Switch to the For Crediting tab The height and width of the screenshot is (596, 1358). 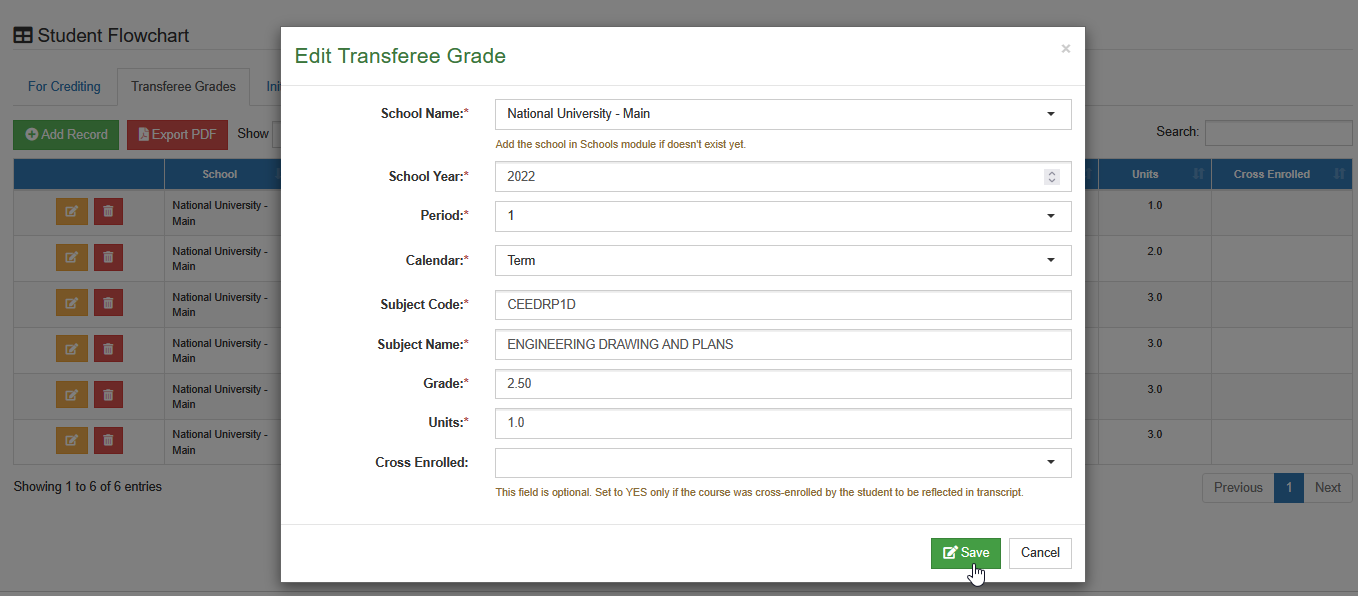coord(64,87)
